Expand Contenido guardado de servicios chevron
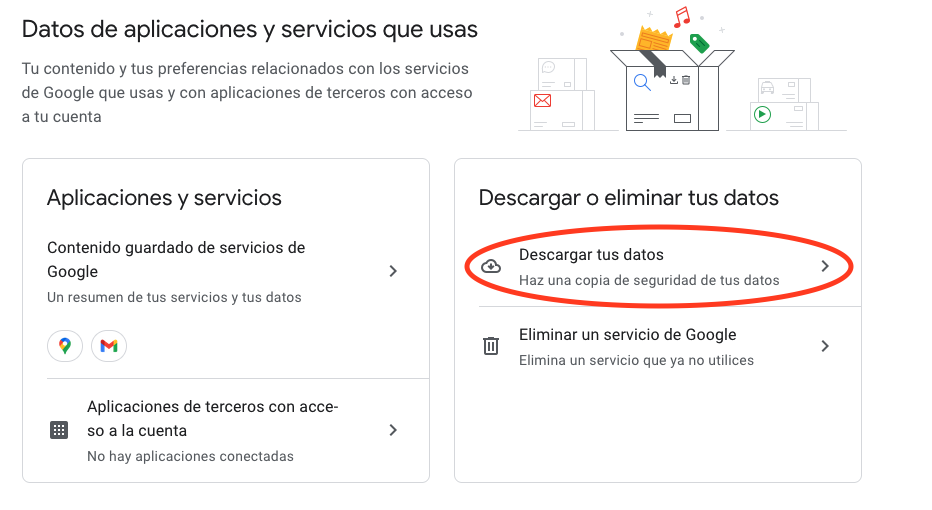The height and width of the screenshot is (510, 932). pyautogui.click(x=393, y=271)
